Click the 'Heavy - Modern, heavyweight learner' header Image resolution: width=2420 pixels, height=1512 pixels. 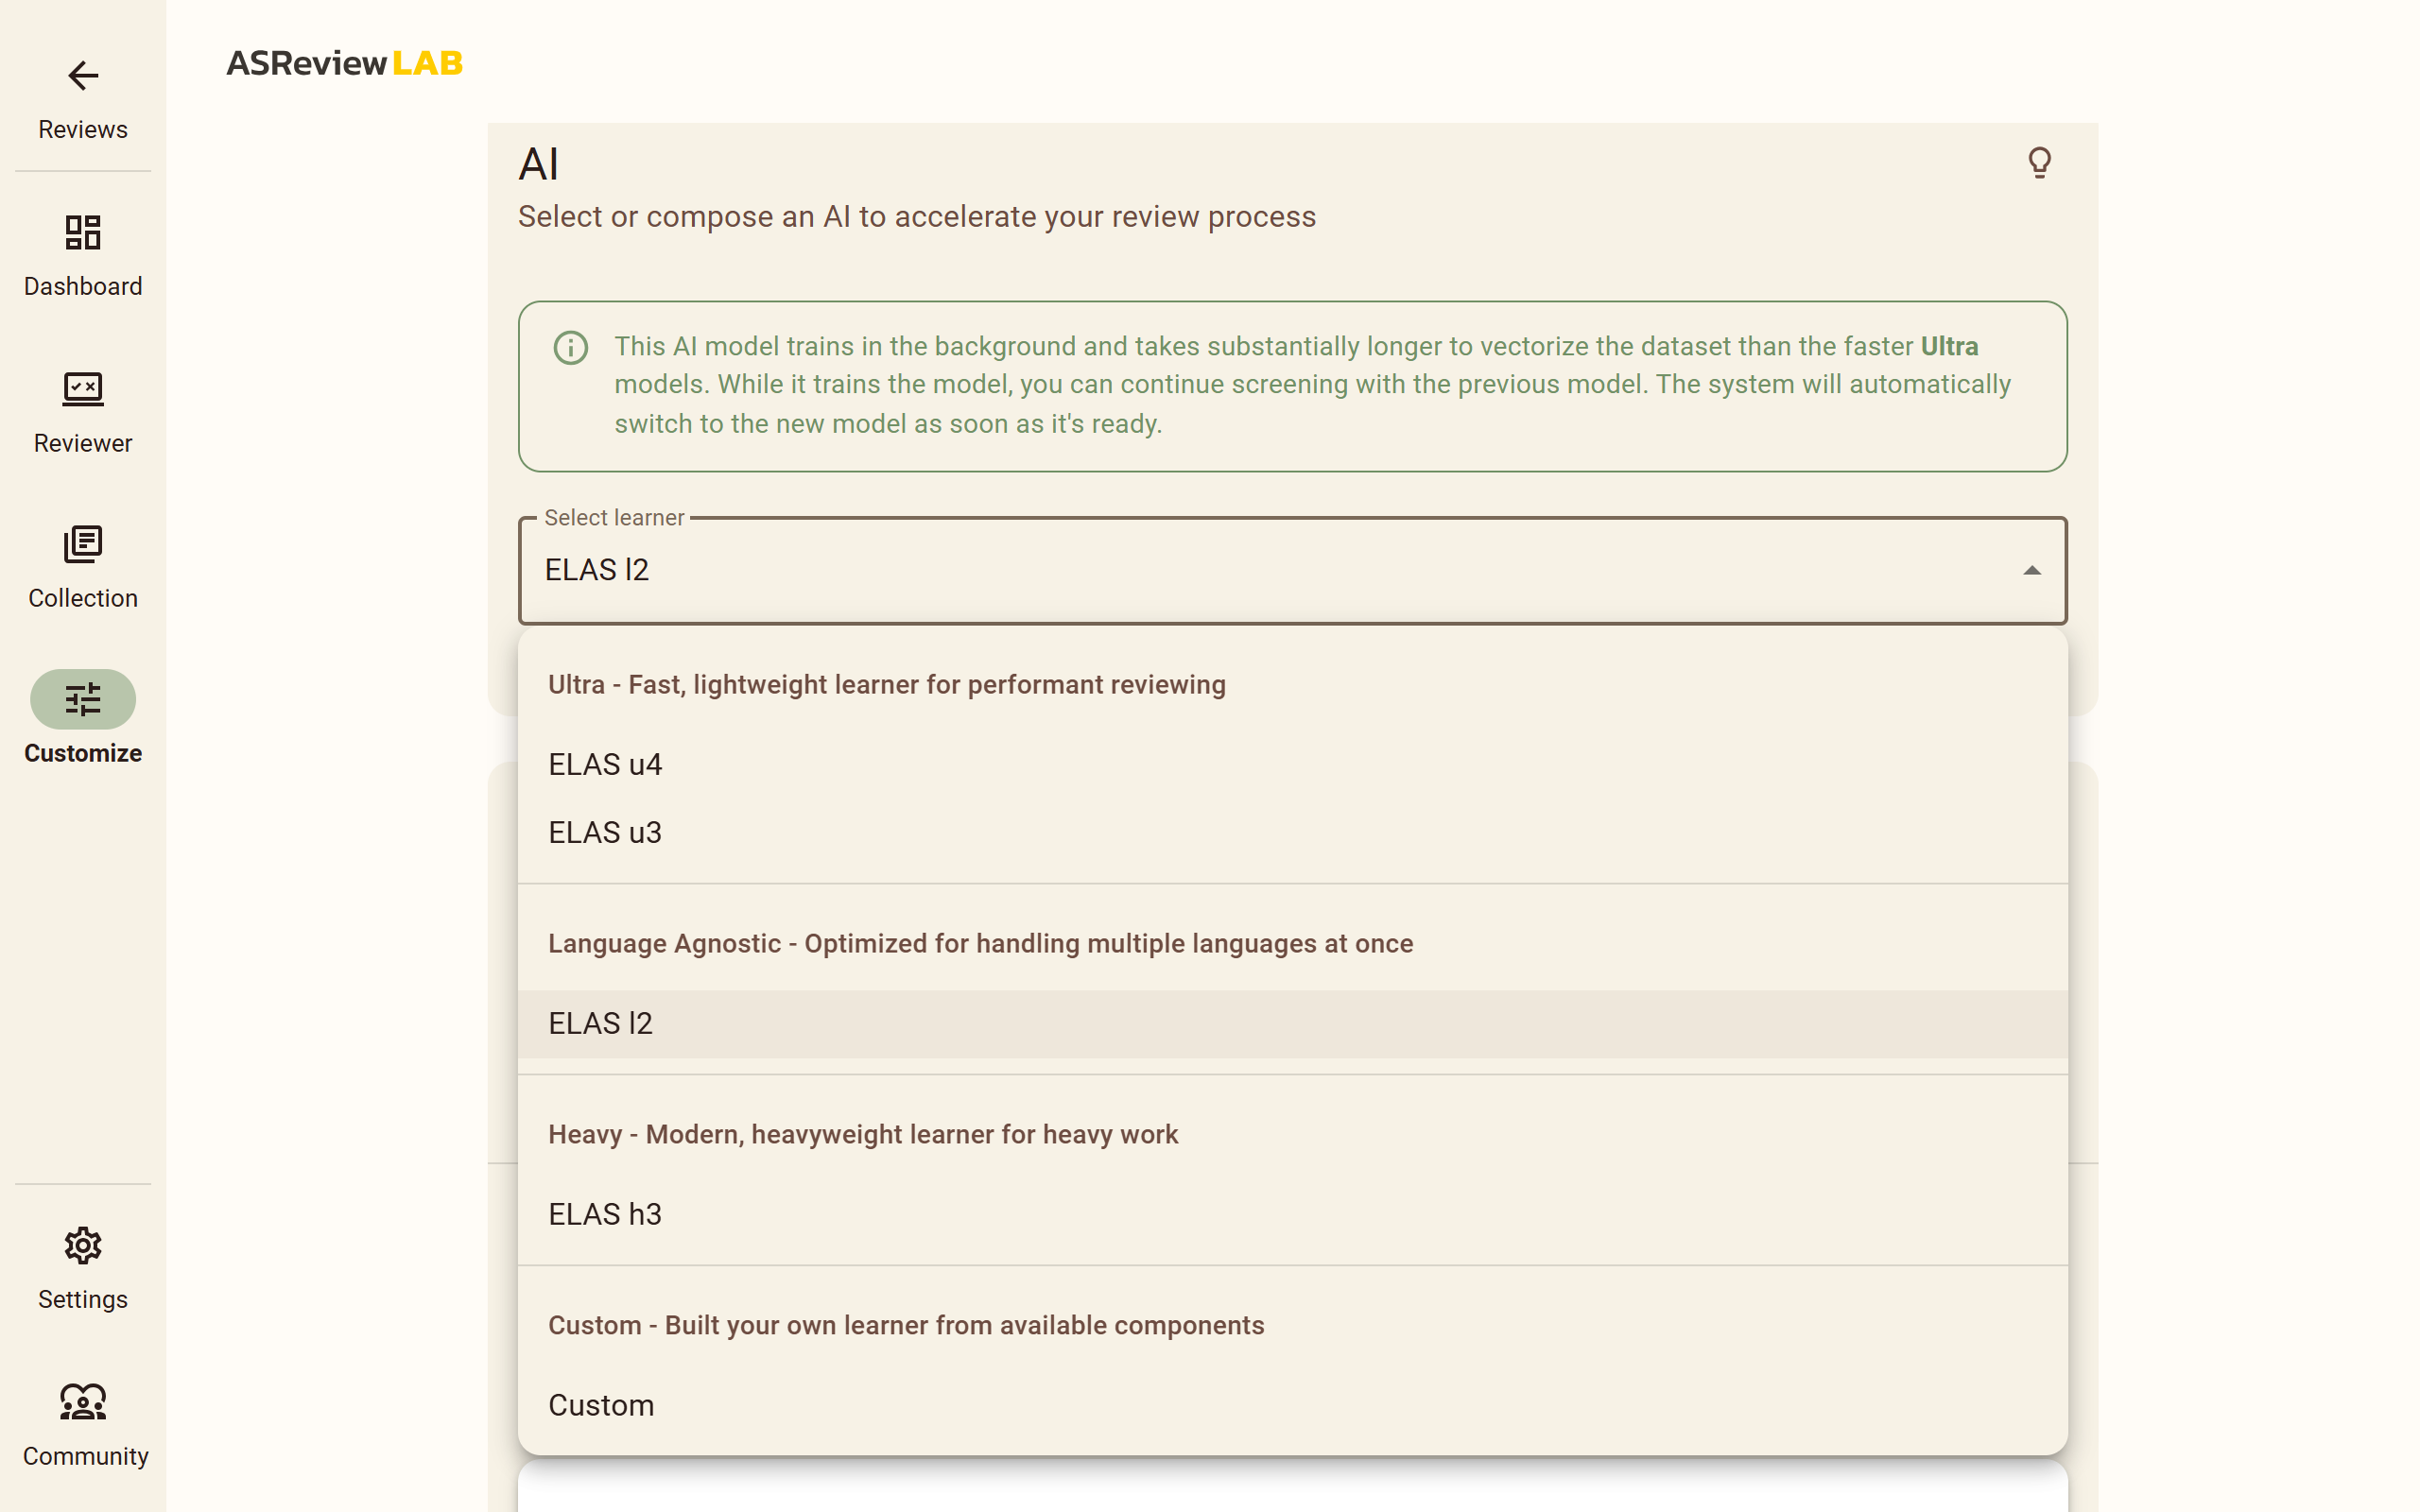point(863,1135)
